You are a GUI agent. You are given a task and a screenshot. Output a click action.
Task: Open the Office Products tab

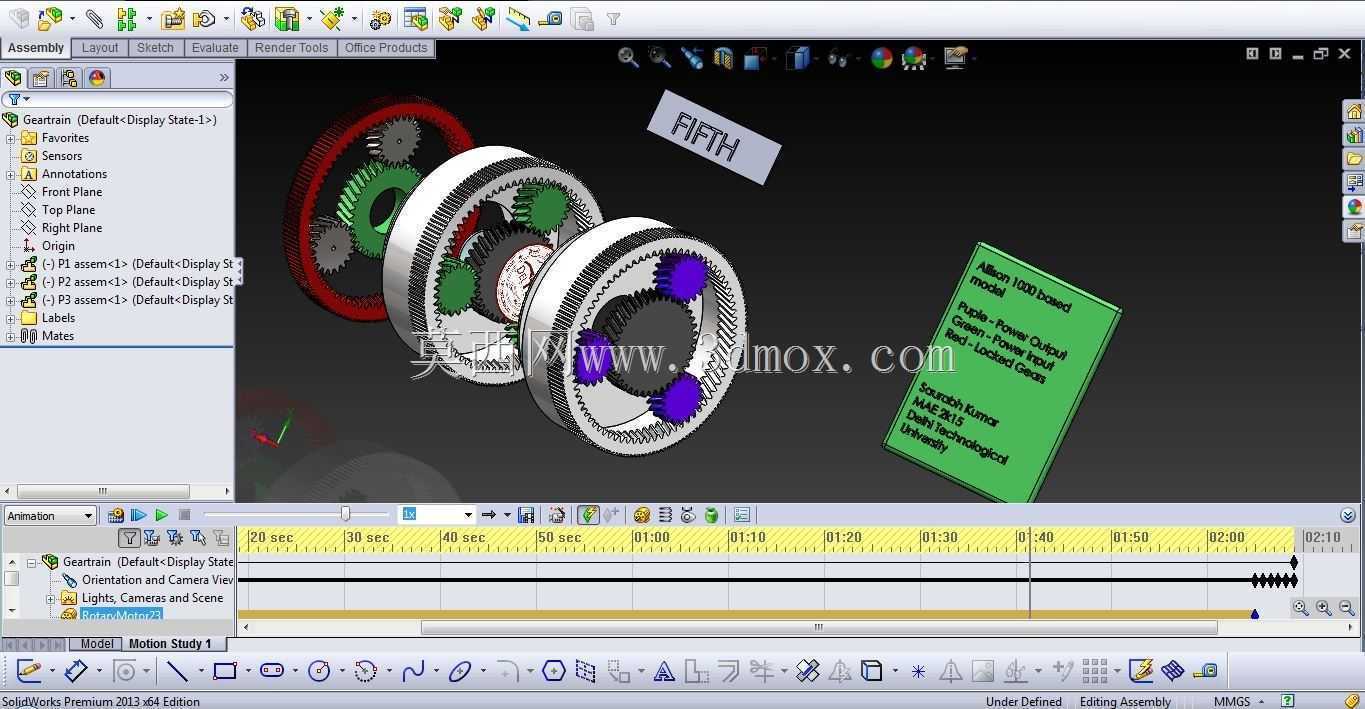pos(386,48)
